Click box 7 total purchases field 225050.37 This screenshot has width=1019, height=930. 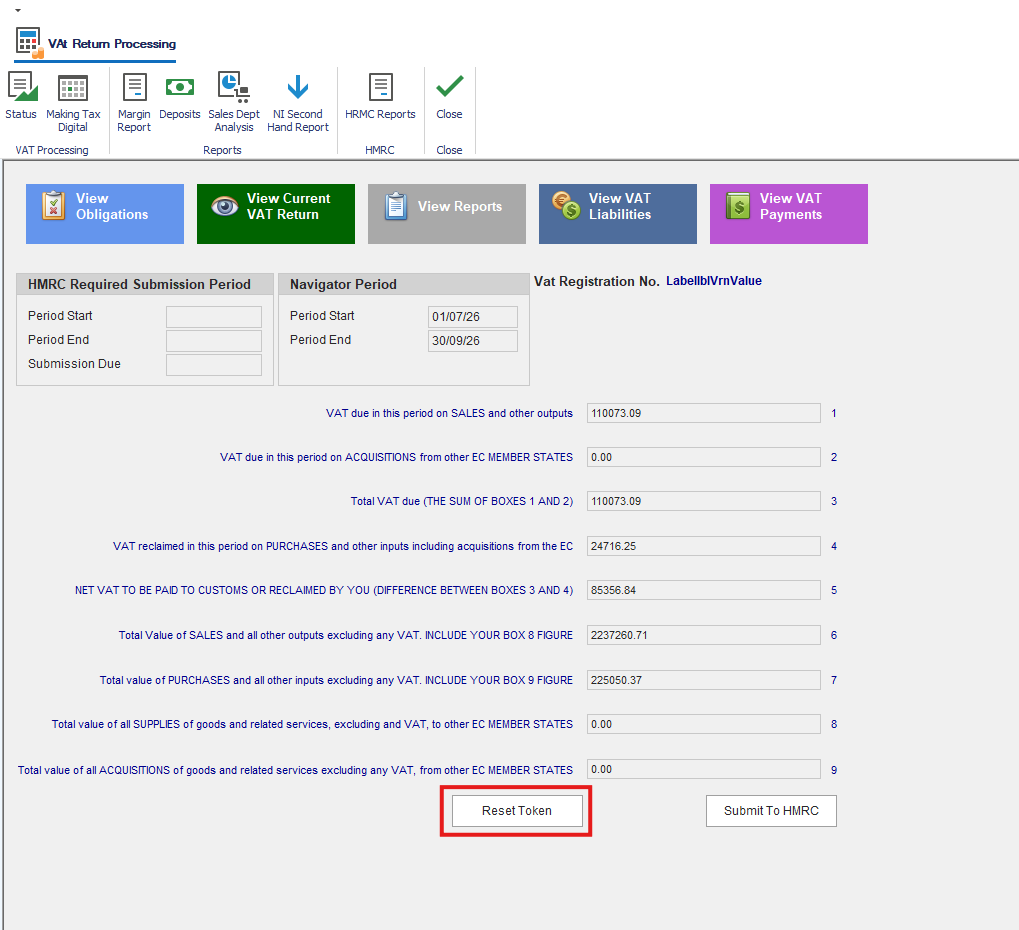[703, 680]
